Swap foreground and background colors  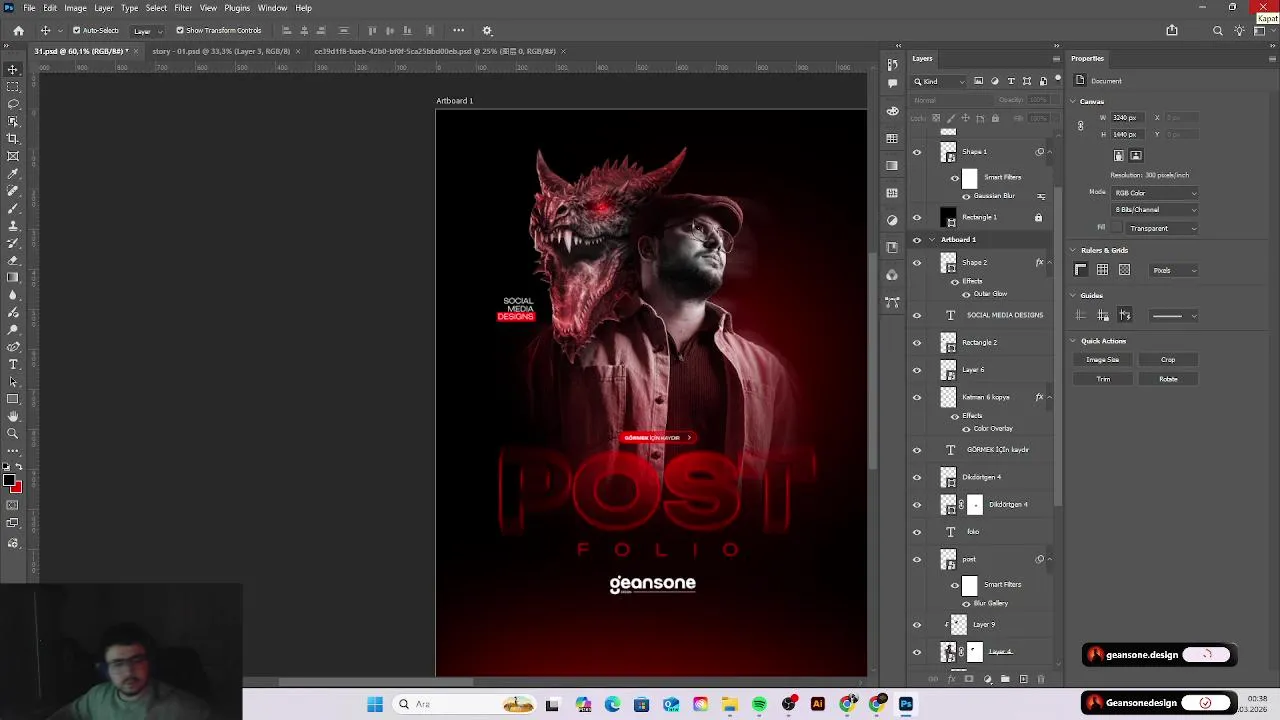(19, 467)
